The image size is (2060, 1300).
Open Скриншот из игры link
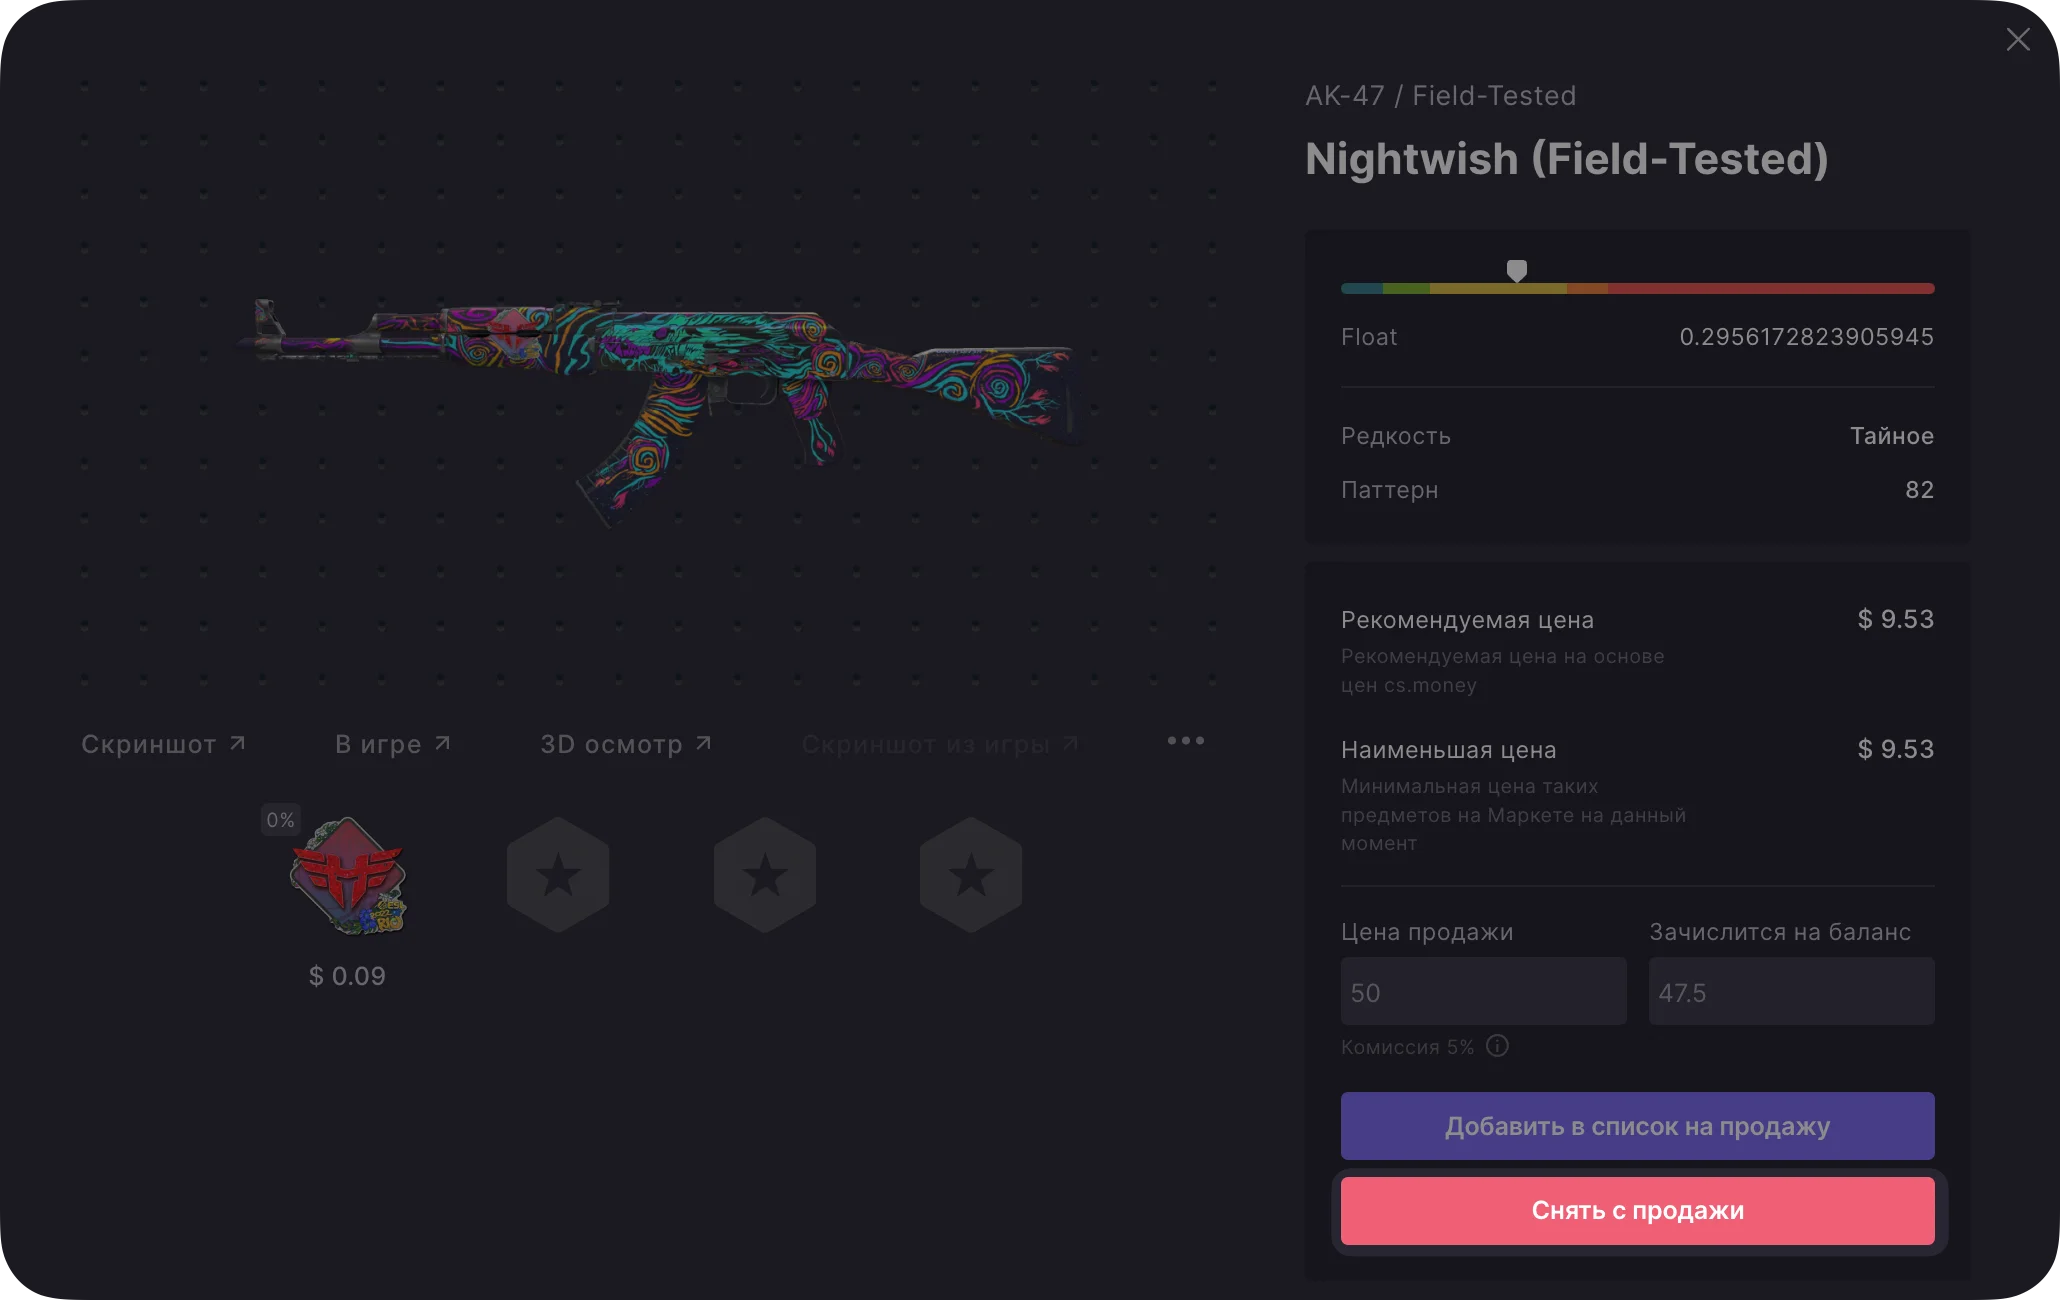[939, 744]
